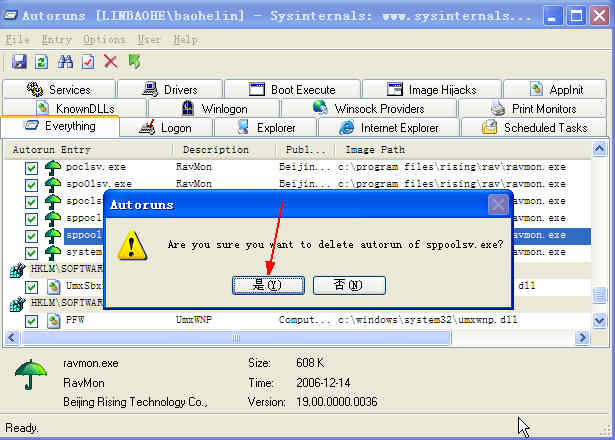
Task: Switch to the Boot Execute tab
Action: click(292, 89)
